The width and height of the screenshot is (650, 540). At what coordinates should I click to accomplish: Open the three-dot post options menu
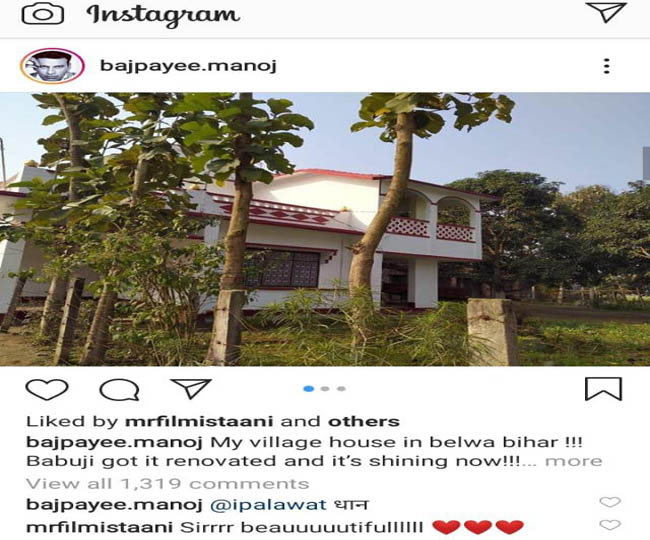(x=606, y=66)
